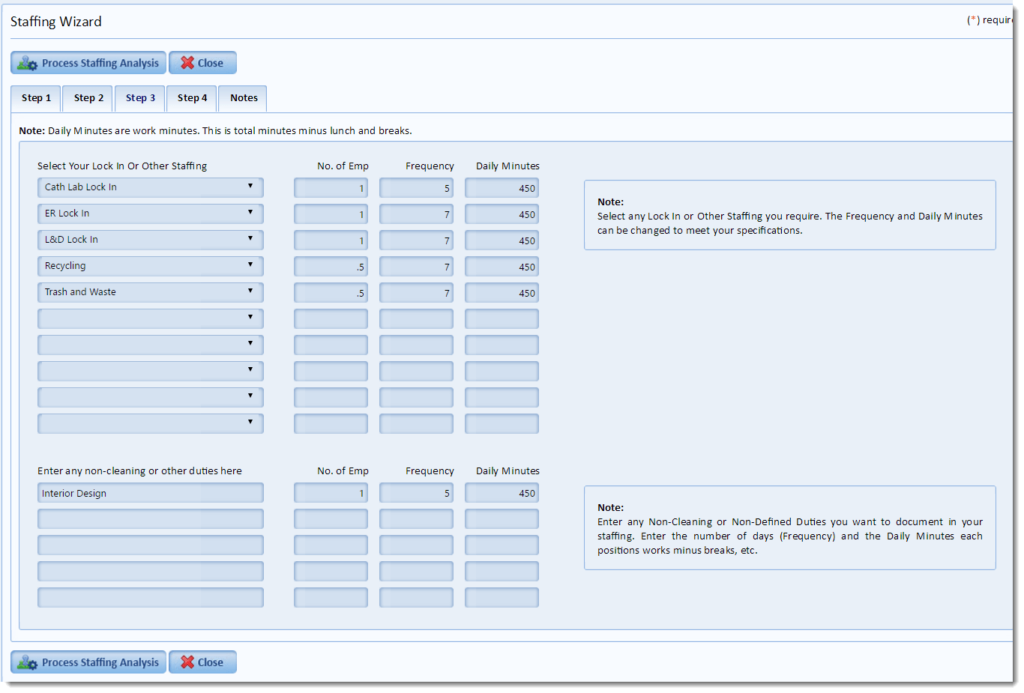The image size is (1024, 693).
Task: Click Frequency field for Trash and Waste
Action: click(x=416, y=293)
